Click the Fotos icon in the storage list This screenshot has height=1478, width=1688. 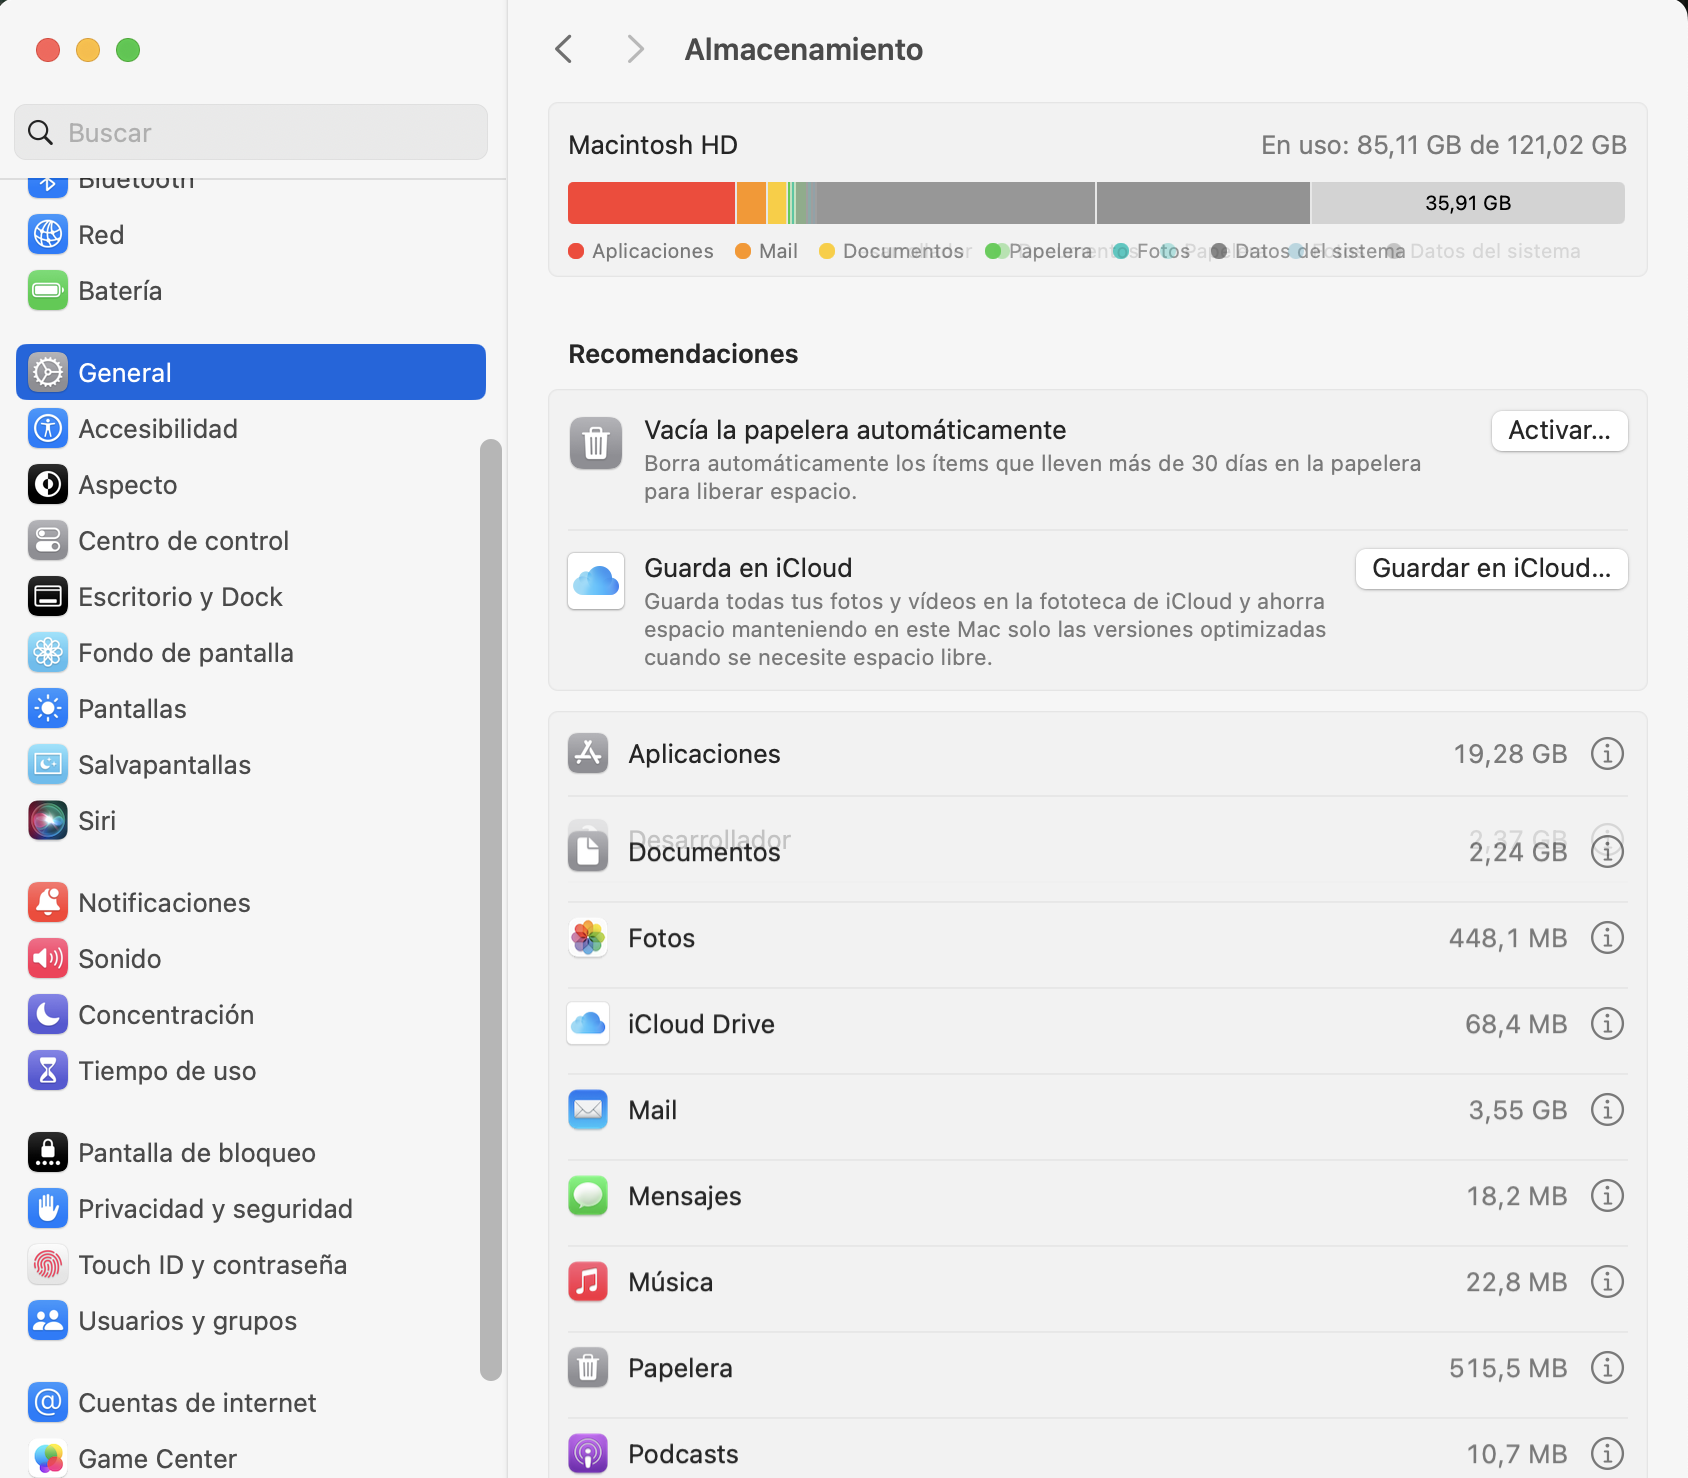click(x=588, y=937)
